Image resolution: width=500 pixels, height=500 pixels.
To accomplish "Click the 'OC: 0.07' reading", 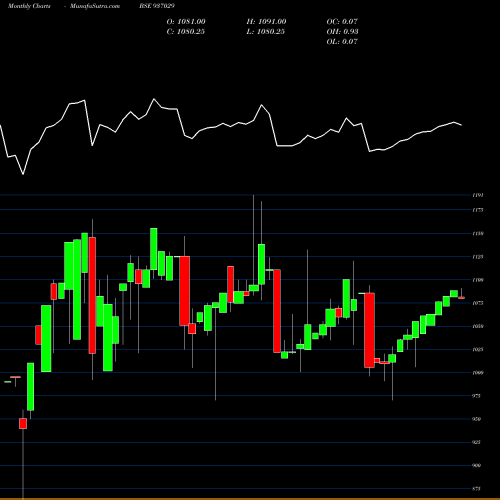I will click(342, 22).
